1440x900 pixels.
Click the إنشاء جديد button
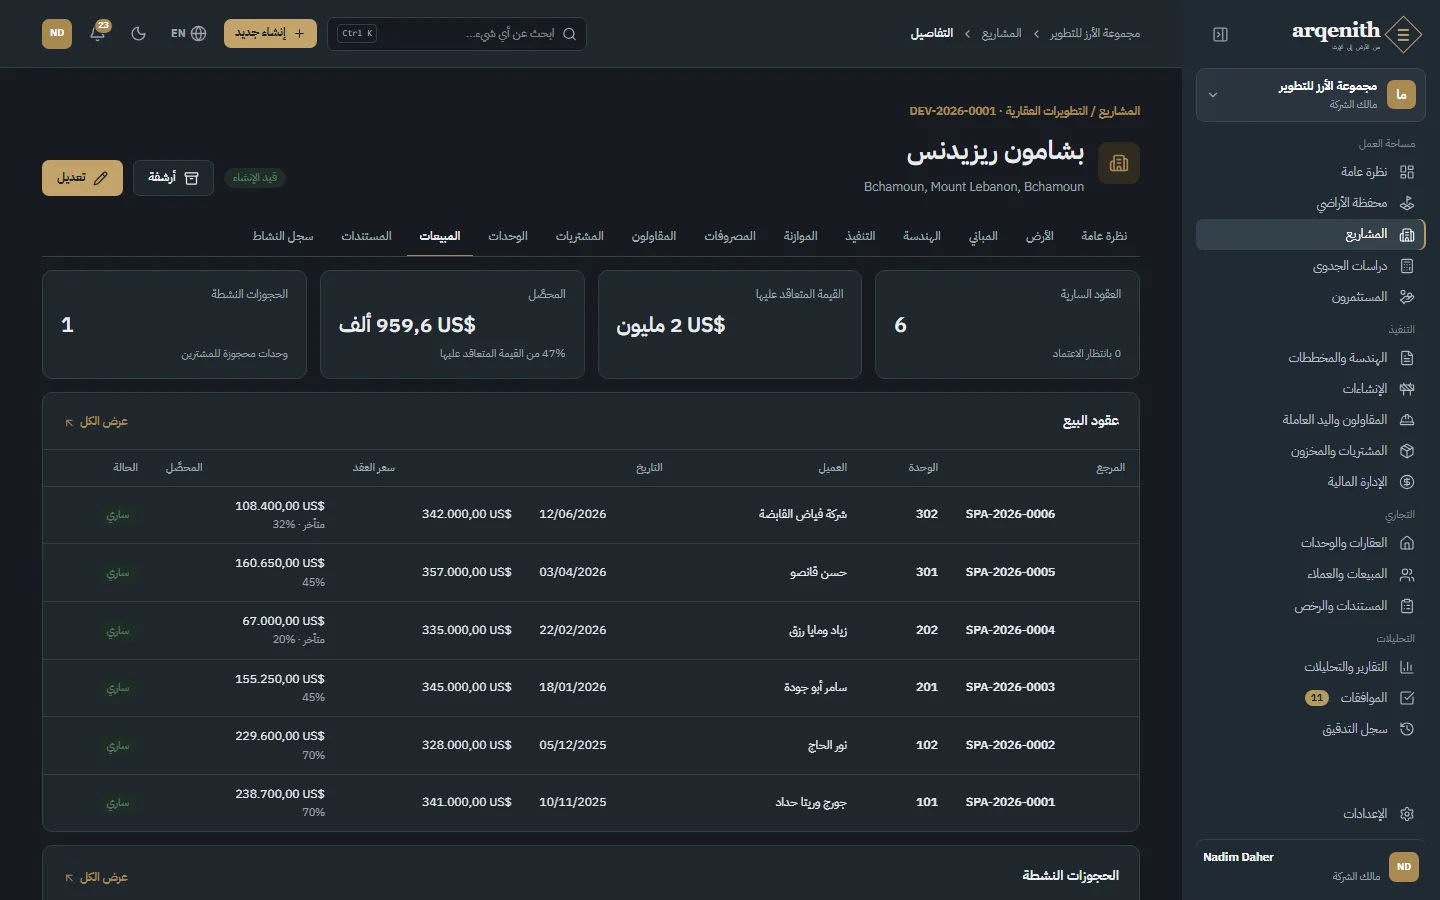pos(270,33)
